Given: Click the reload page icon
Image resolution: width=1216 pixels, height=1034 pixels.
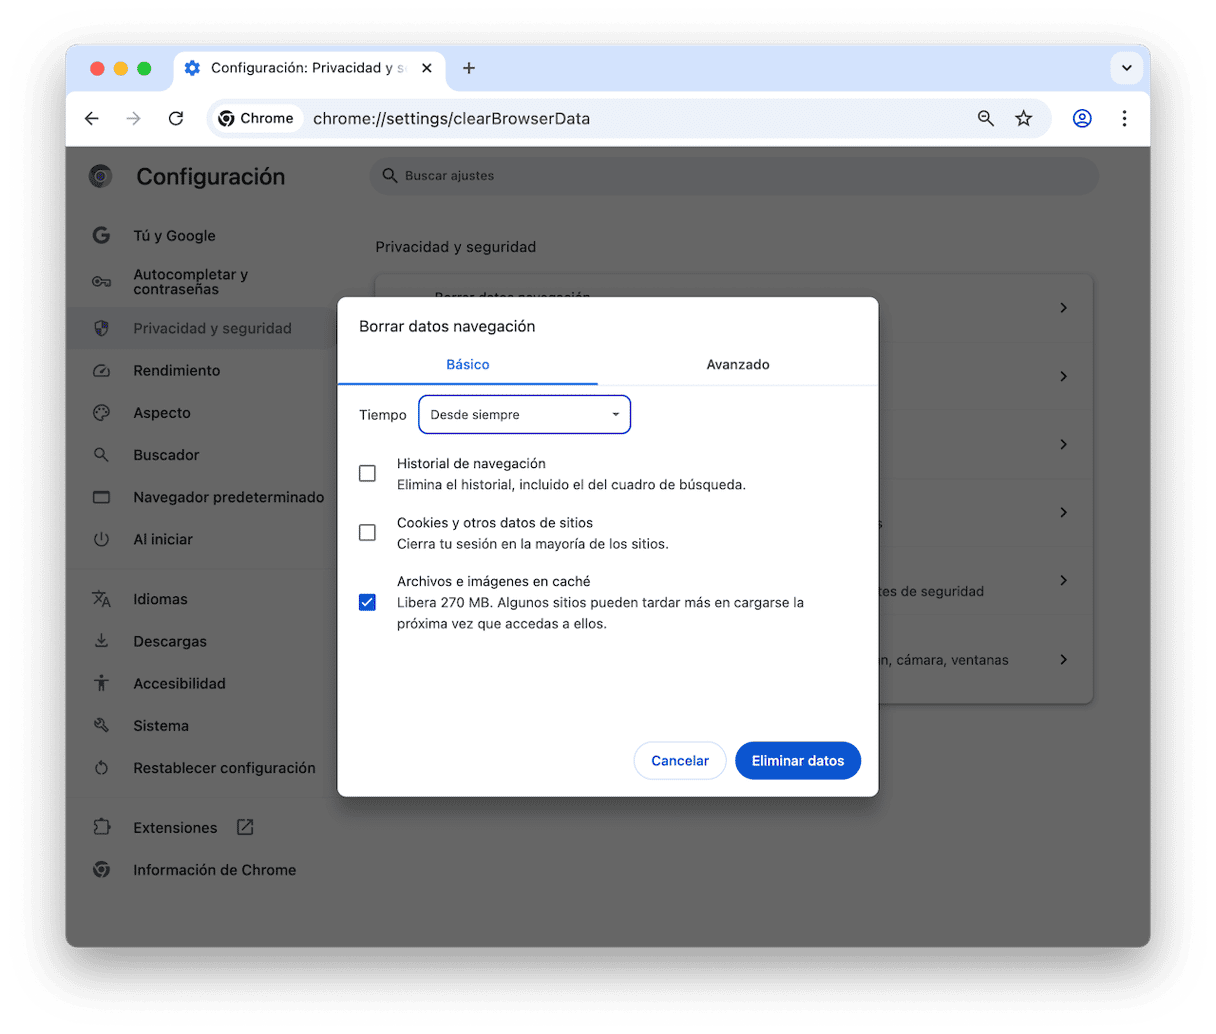Looking at the screenshot, I should (176, 118).
